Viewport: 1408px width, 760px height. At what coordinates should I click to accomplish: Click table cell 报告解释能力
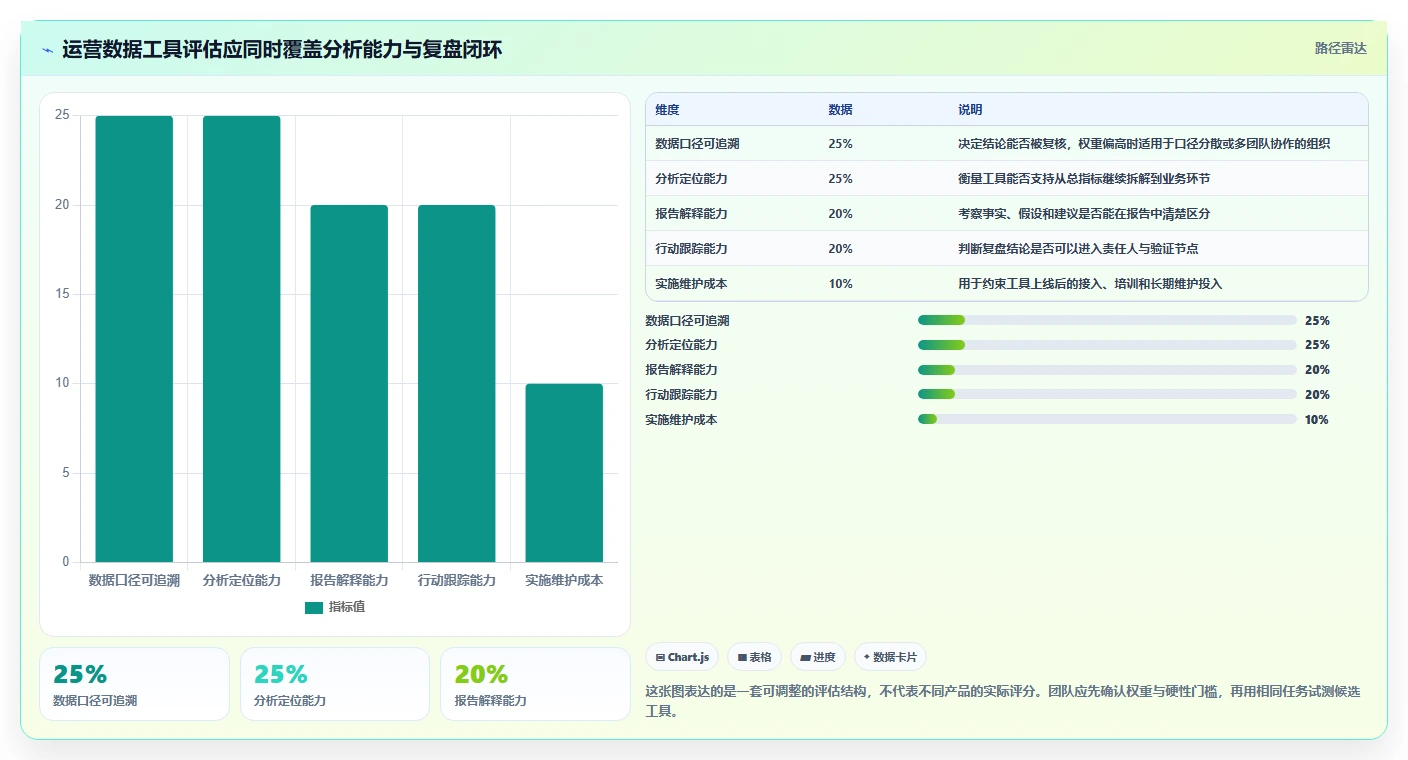(691, 214)
